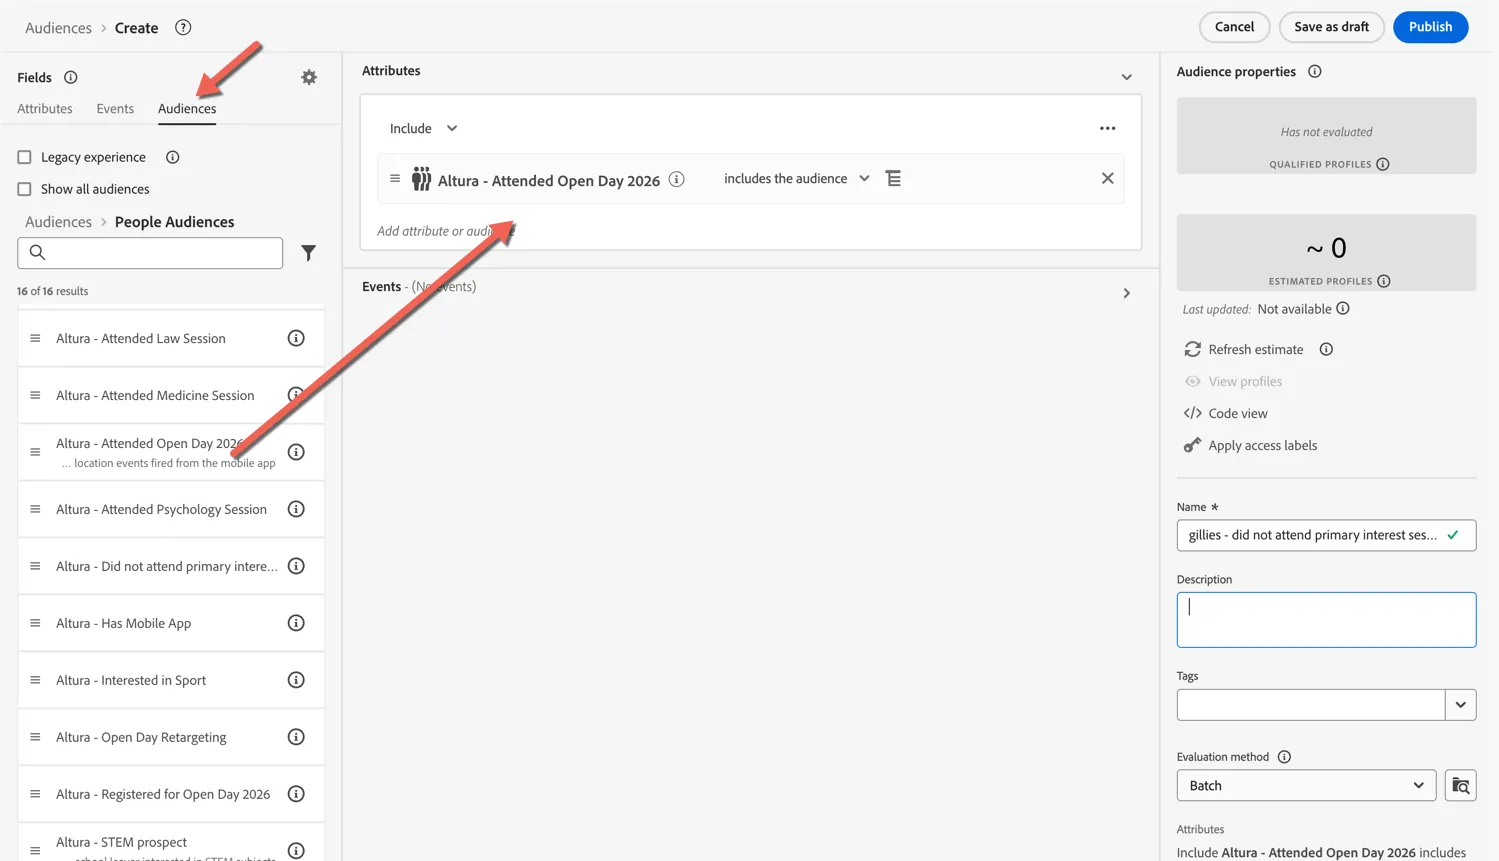Image resolution: width=1499 pixels, height=861 pixels.
Task: Open the includes the audience operator dropdown
Action: pos(796,178)
